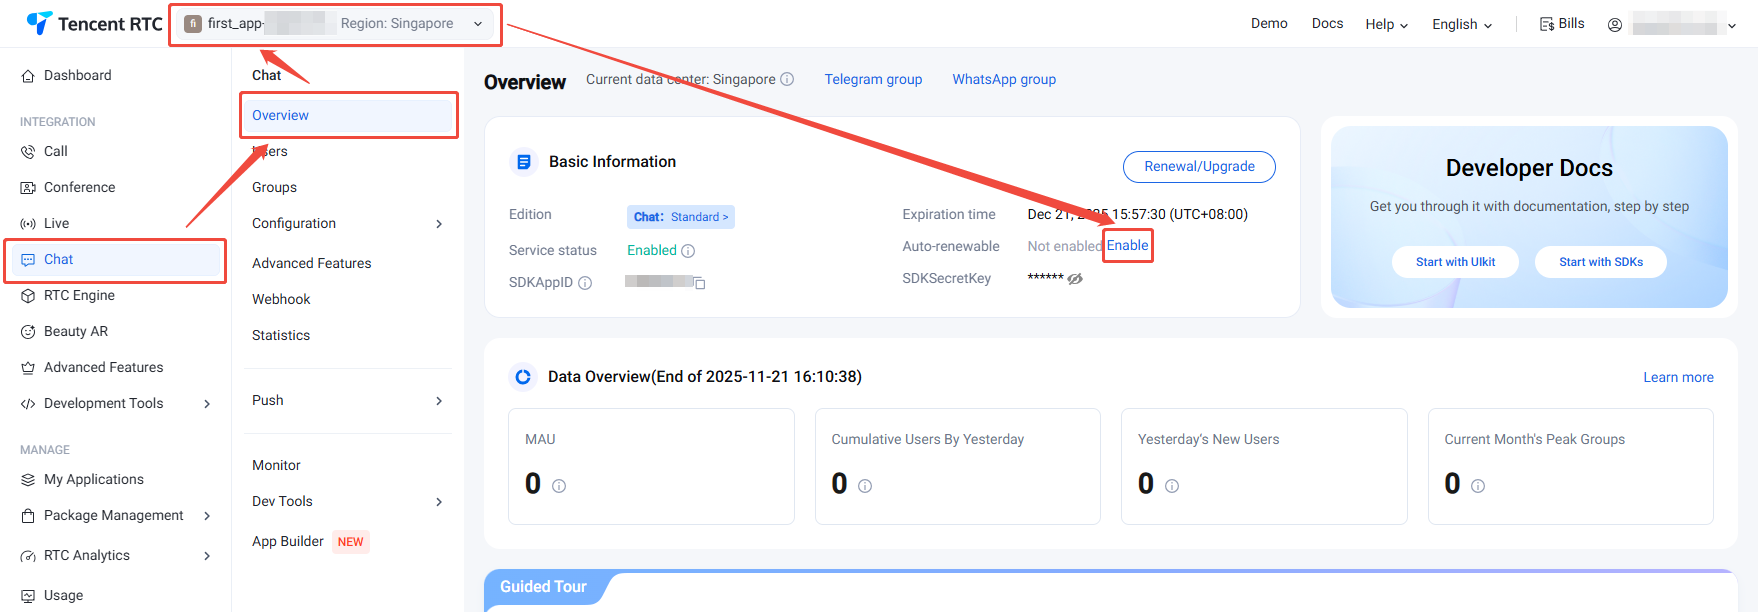The width and height of the screenshot is (1758, 612).
Task: Open the Advanced Features submenu item under Chat
Action: 311,263
